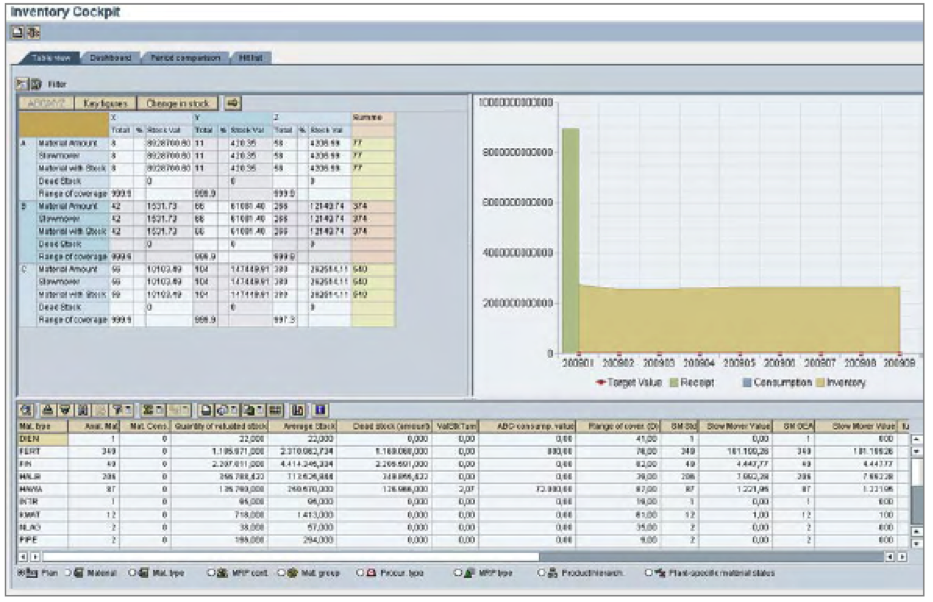Viewport: 933px width, 602px height.
Task: Select the MRP cont. radio button
Action: [211, 573]
